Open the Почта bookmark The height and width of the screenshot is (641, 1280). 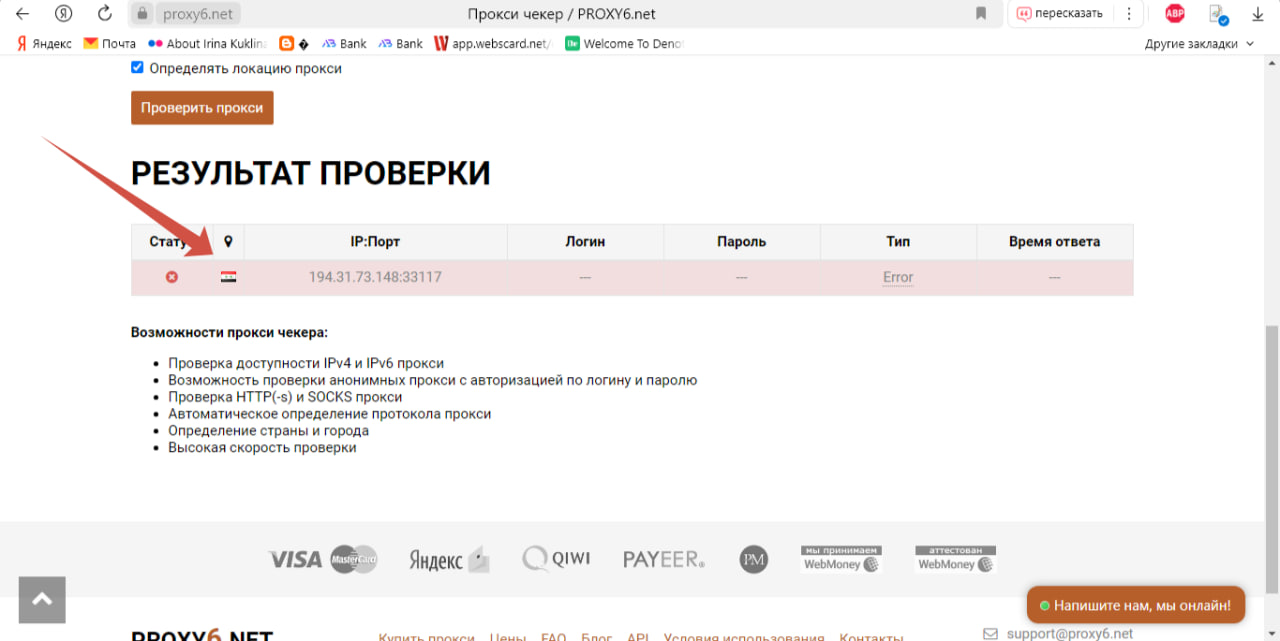point(110,44)
